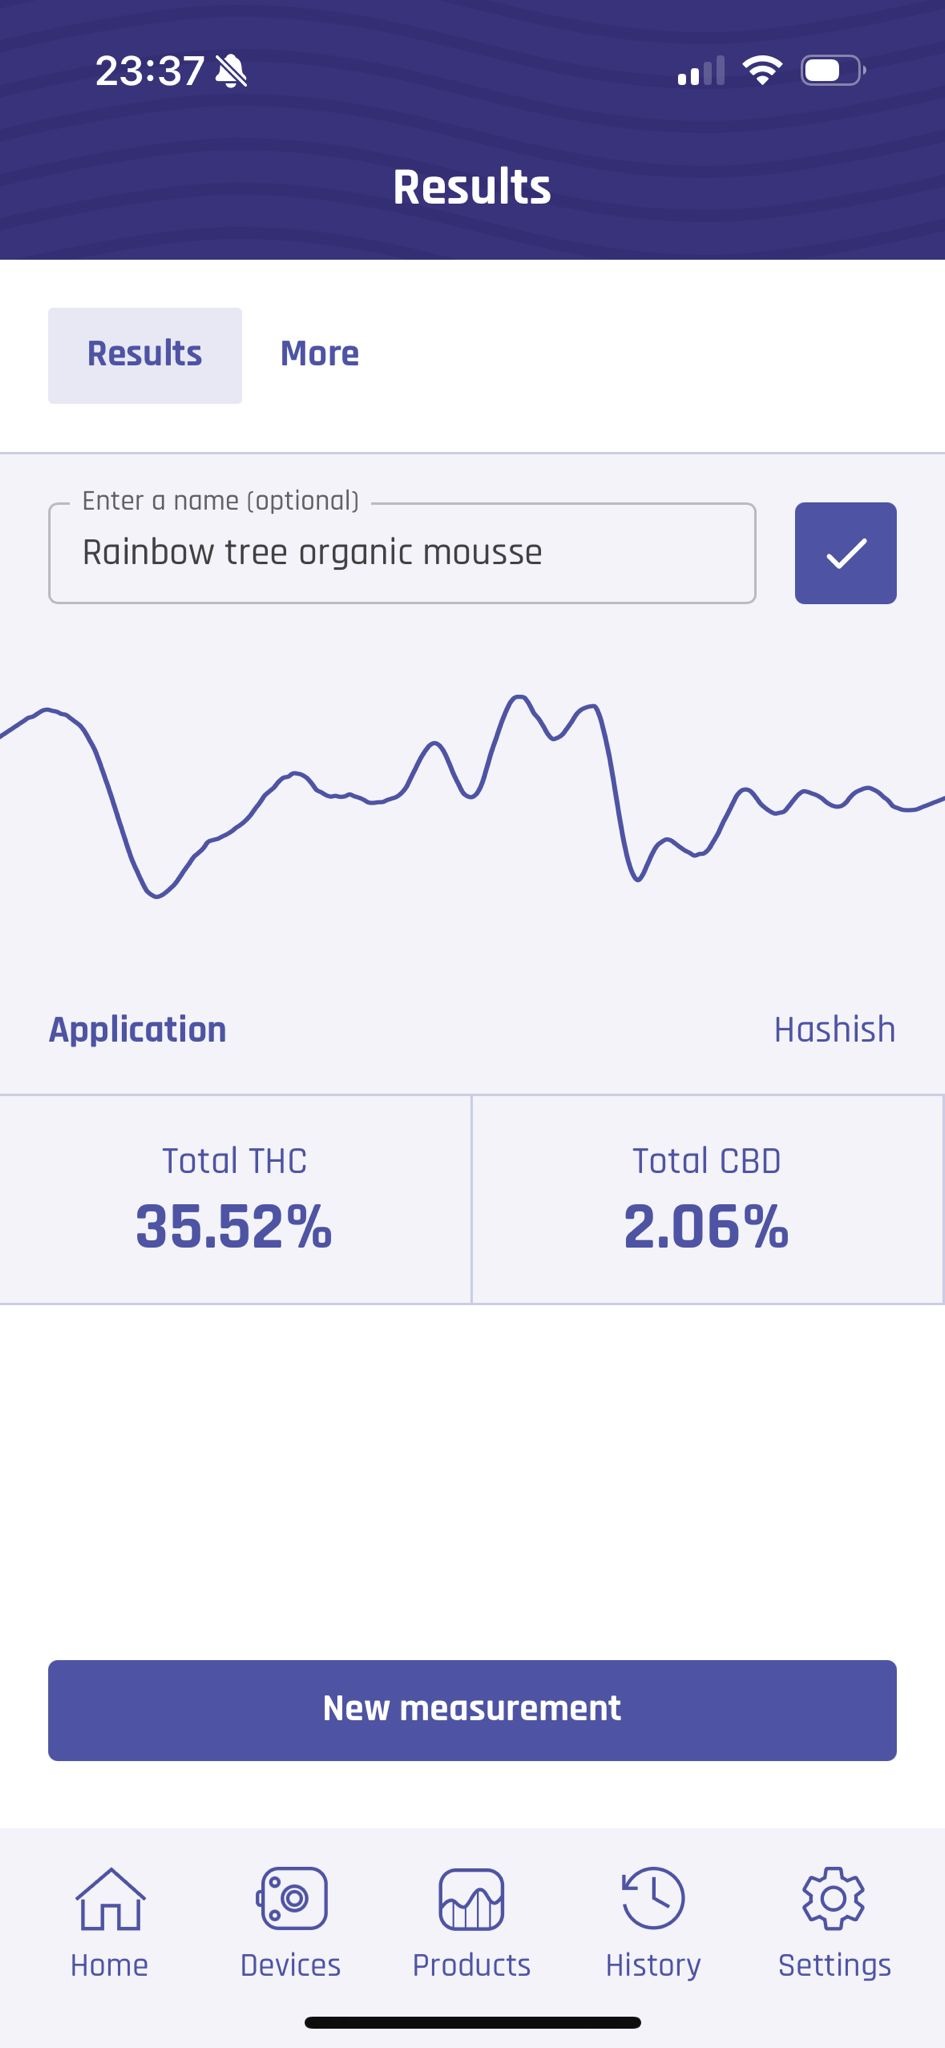
Task: Start a New measurement
Action: click(x=472, y=1710)
